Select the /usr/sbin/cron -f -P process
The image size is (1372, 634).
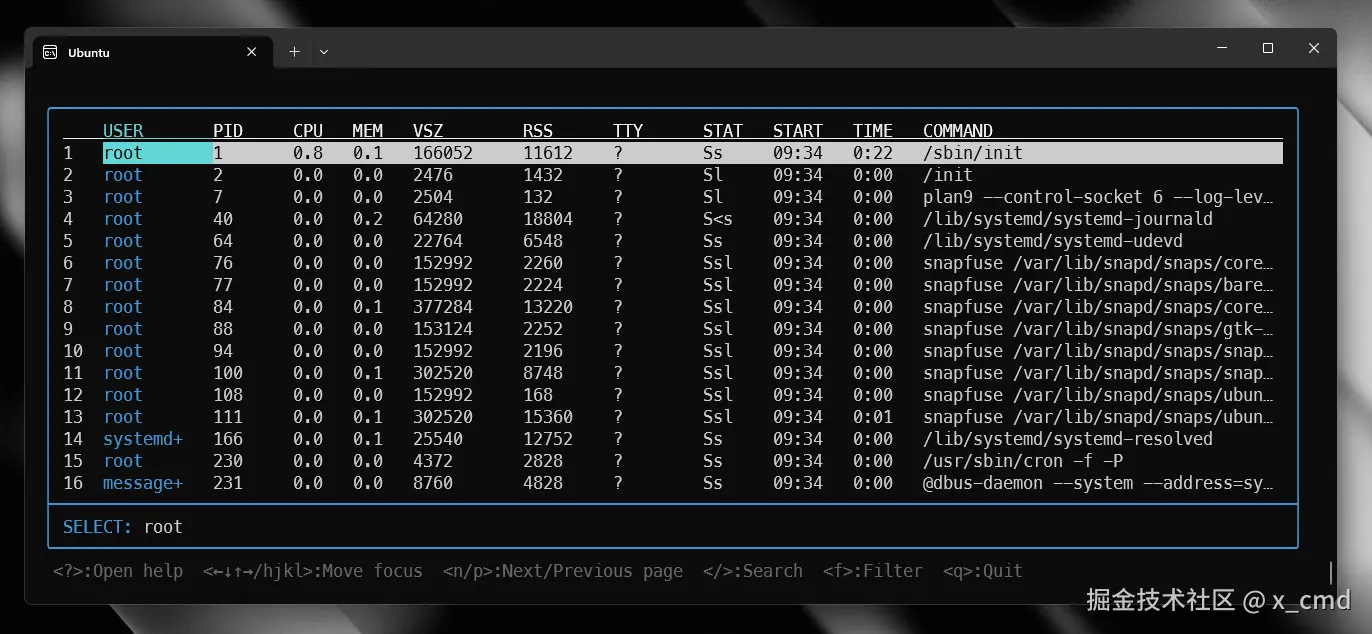[x=1023, y=461]
